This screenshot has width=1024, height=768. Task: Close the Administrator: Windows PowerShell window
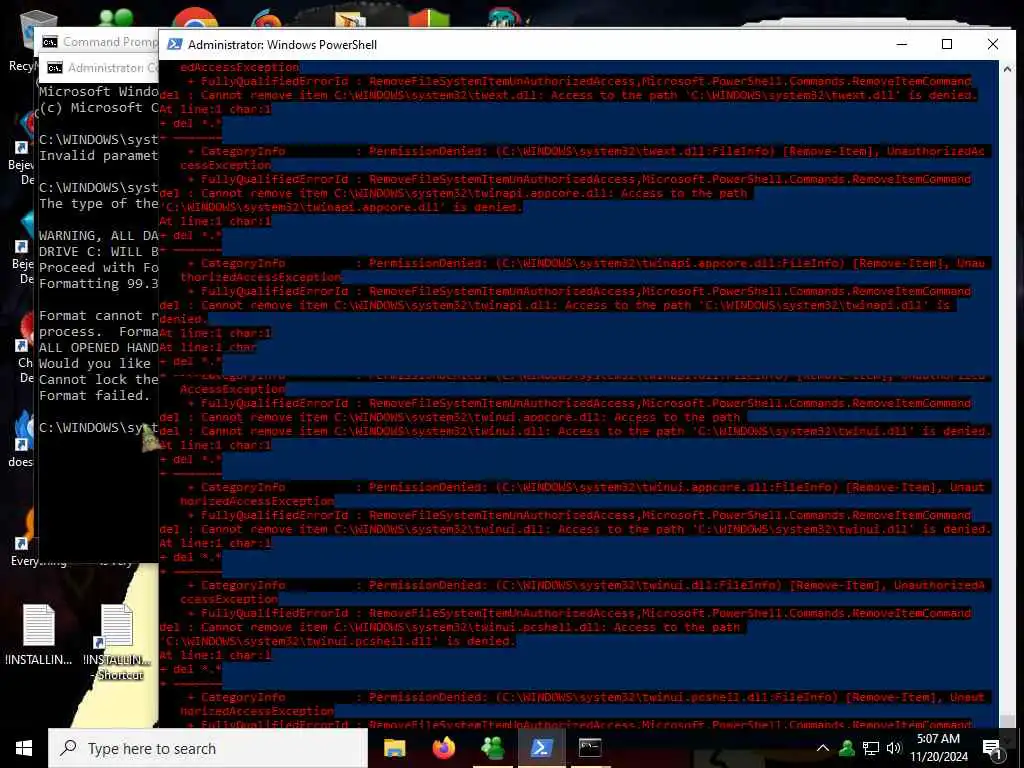pyautogui.click(x=993, y=44)
